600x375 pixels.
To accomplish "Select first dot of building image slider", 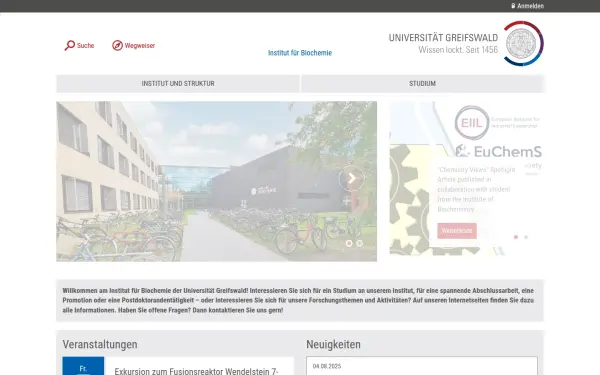I will (x=349, y=243).
